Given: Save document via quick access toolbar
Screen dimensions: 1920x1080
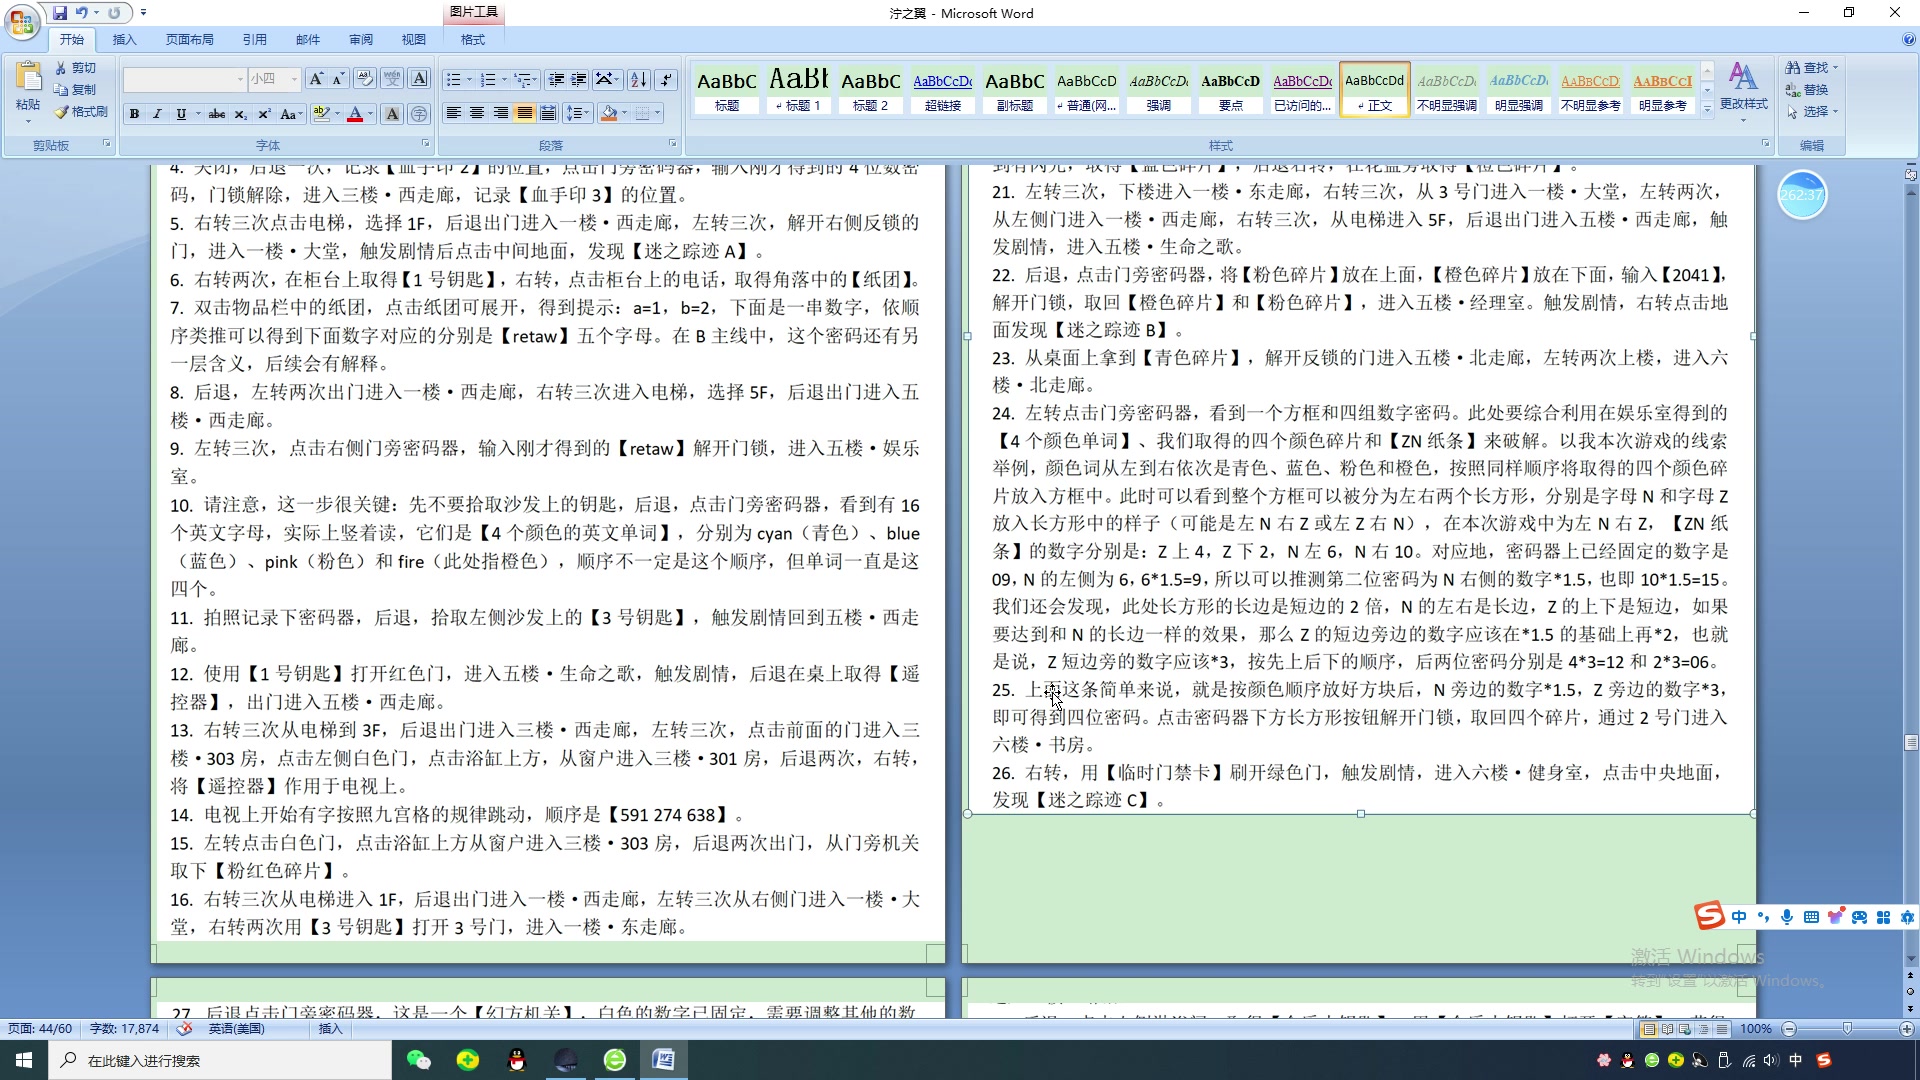Looking at the screenshot, I should [x=60, y=13].
